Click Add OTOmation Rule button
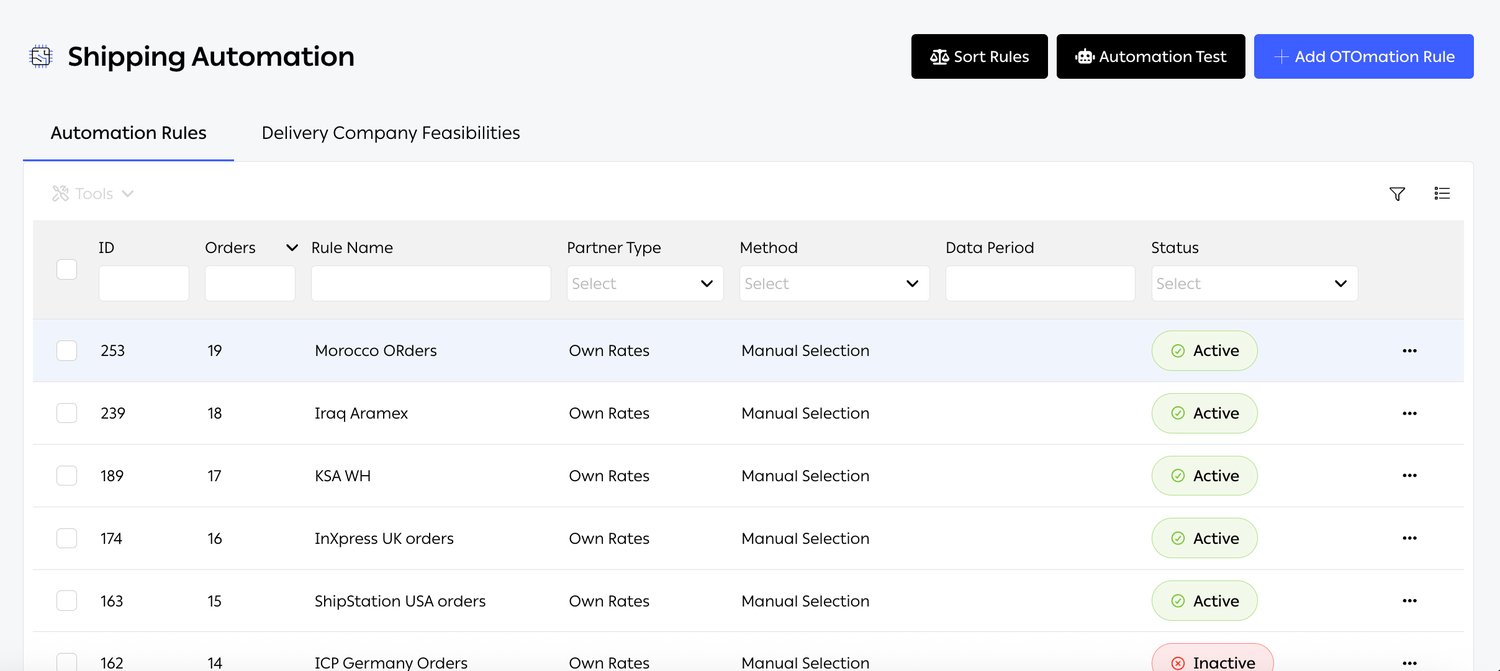 pos(1364,57)
